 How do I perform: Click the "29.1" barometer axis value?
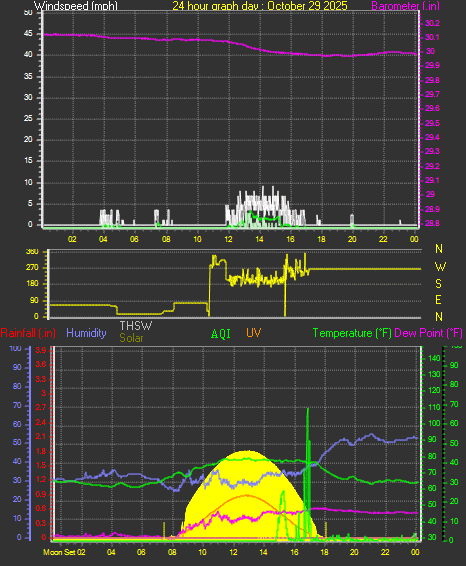pyautogui.click(x=432, y=180)
